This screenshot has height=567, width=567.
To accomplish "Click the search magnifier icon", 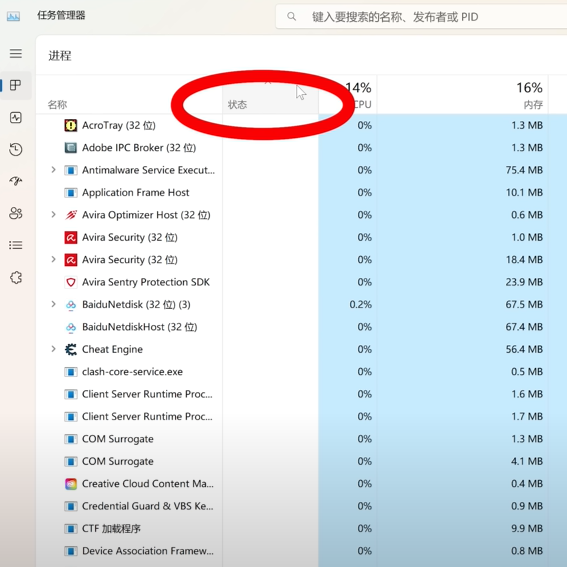I will [291, 16].
